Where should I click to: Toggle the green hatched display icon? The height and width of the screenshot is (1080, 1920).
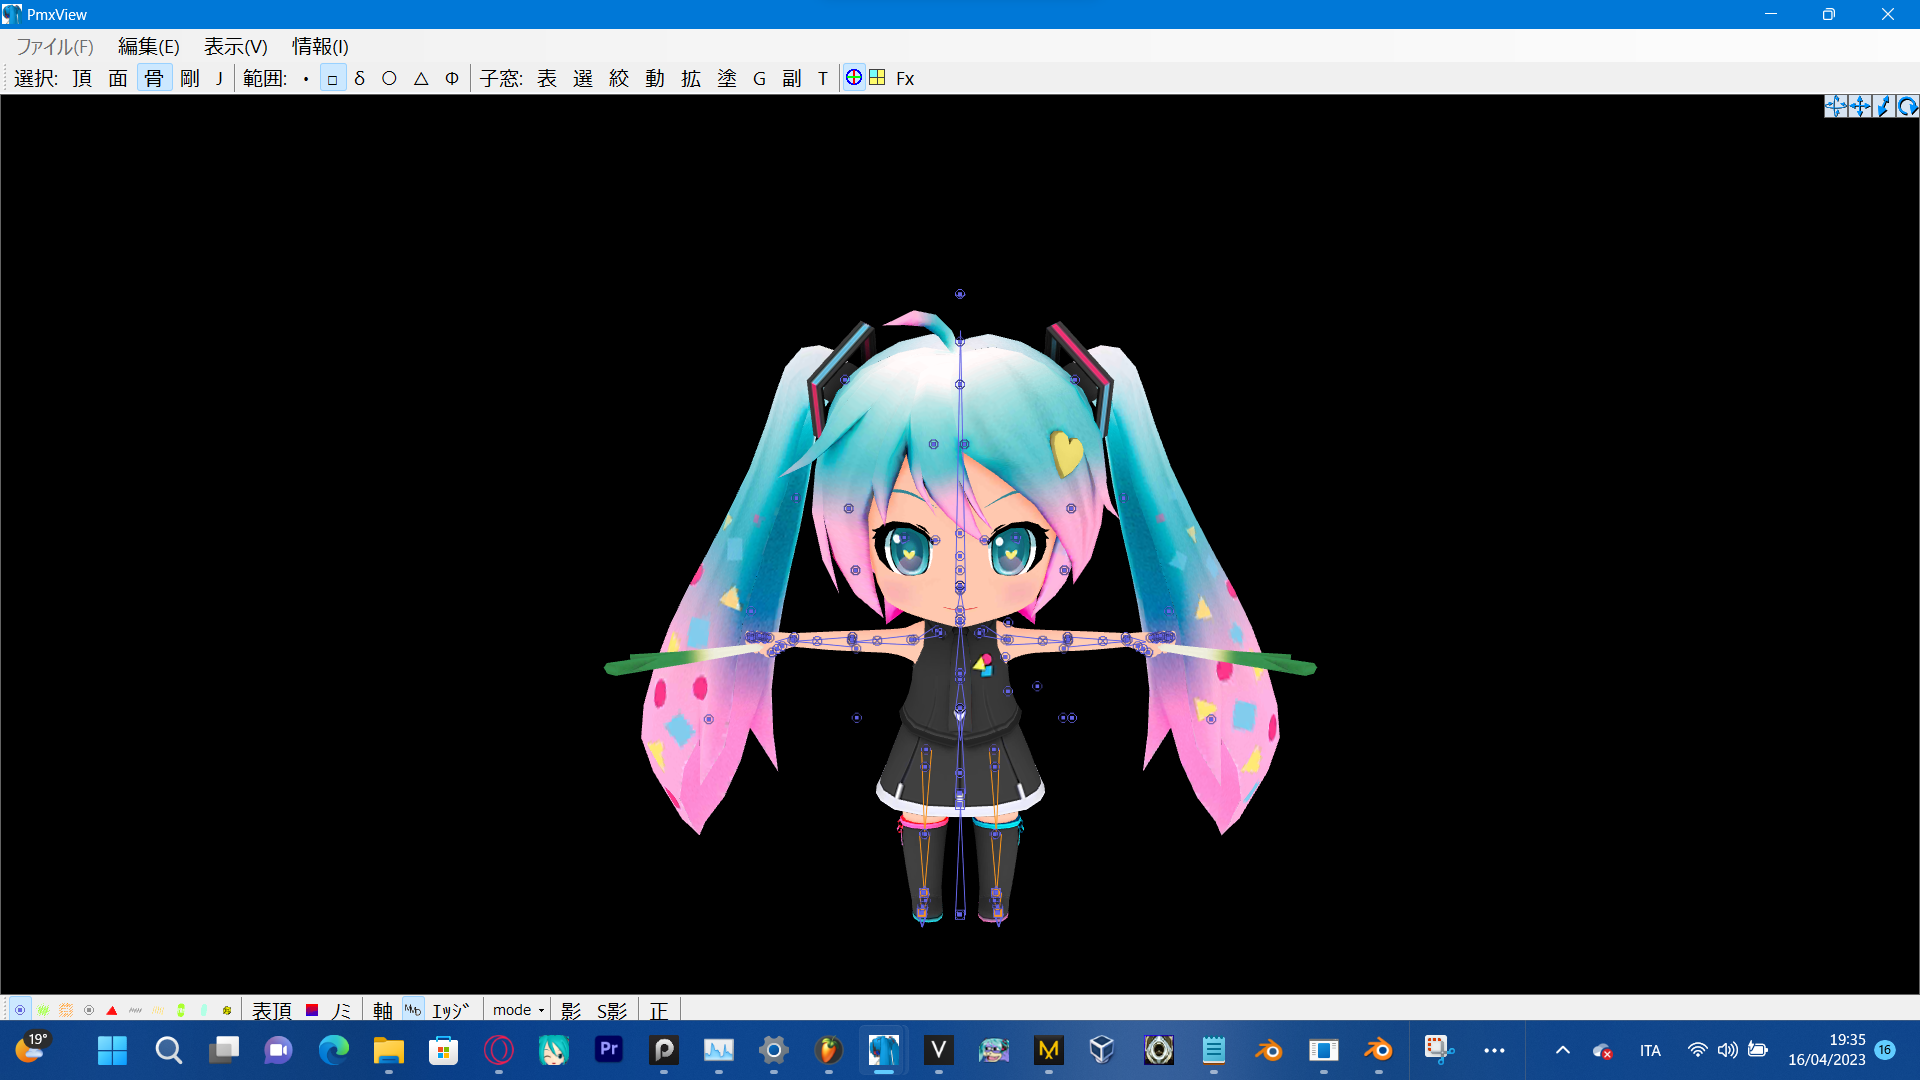click(x=43, y=1010)
